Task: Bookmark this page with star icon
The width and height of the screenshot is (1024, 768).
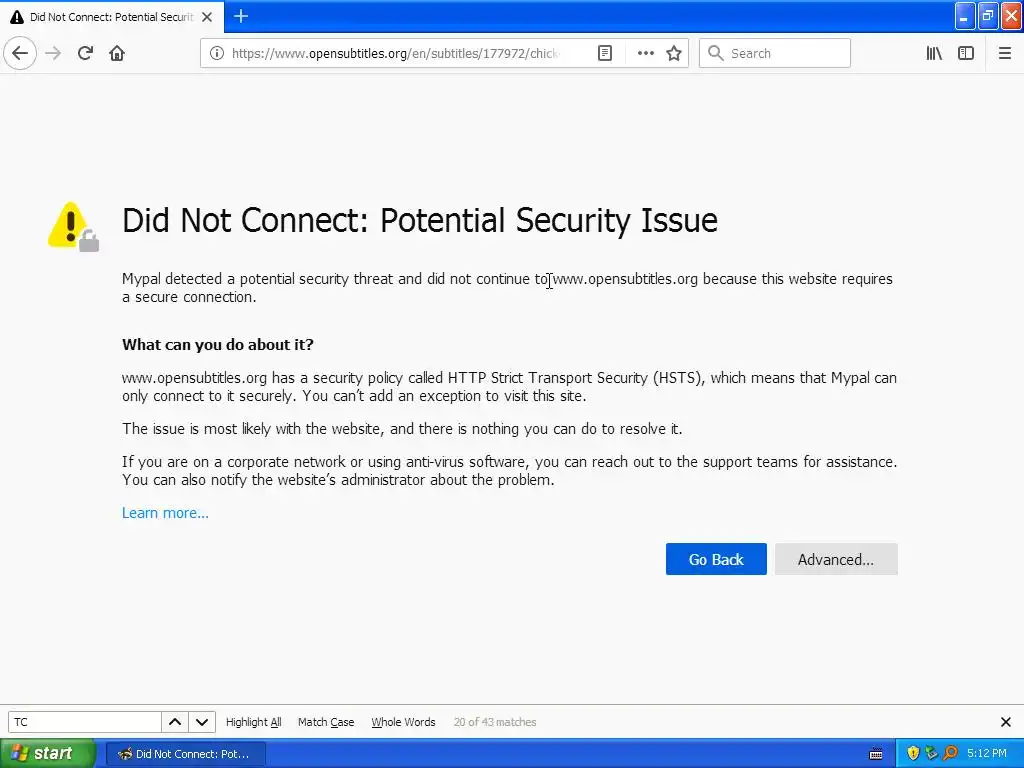Action: (674, 53)
